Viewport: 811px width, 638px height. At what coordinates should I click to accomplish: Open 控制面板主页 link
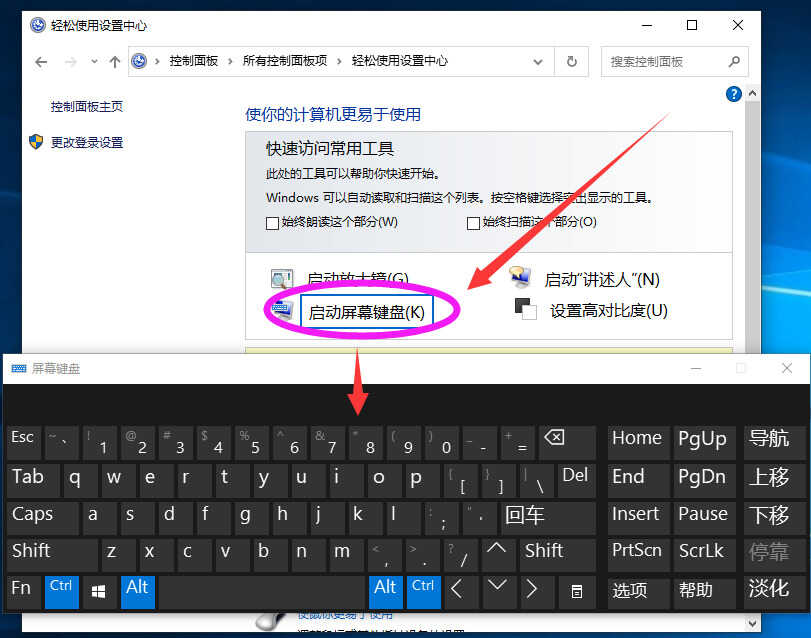pos(86,107)
